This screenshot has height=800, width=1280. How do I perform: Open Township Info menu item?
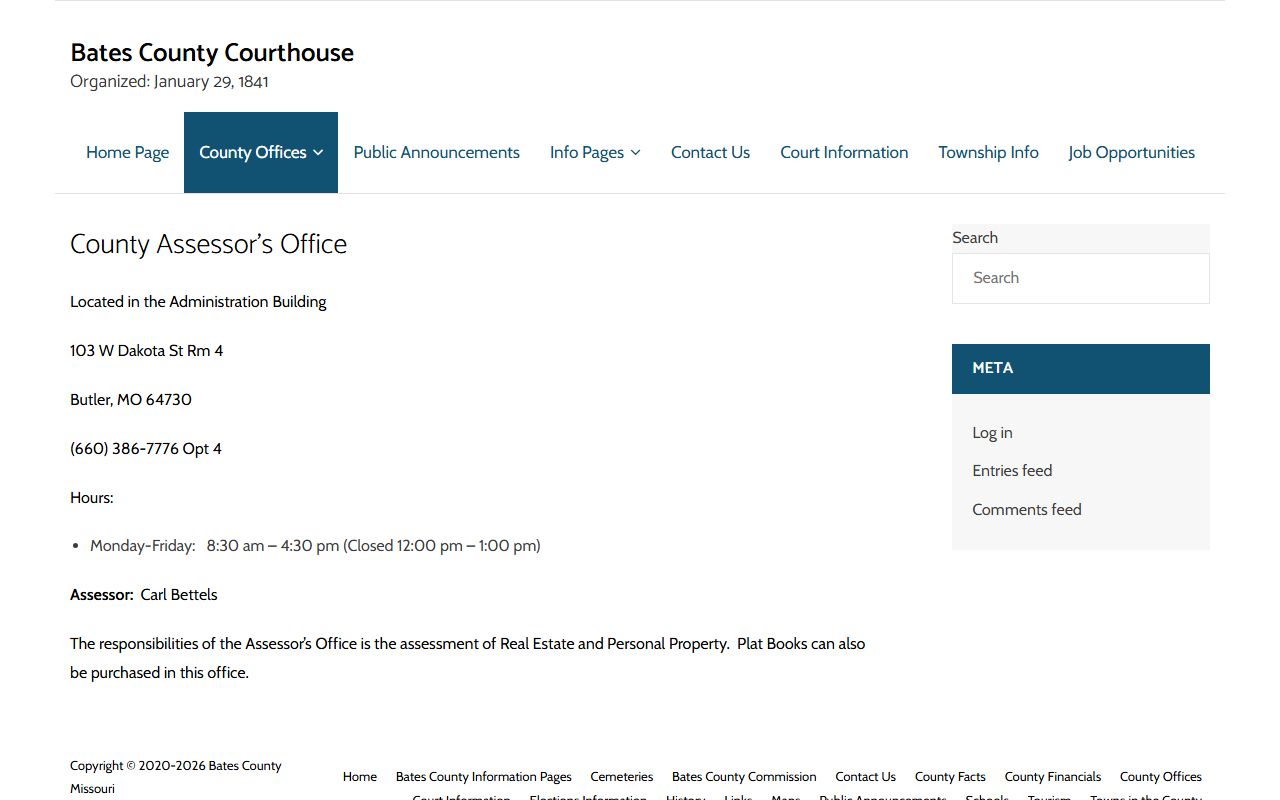point(988,152)
